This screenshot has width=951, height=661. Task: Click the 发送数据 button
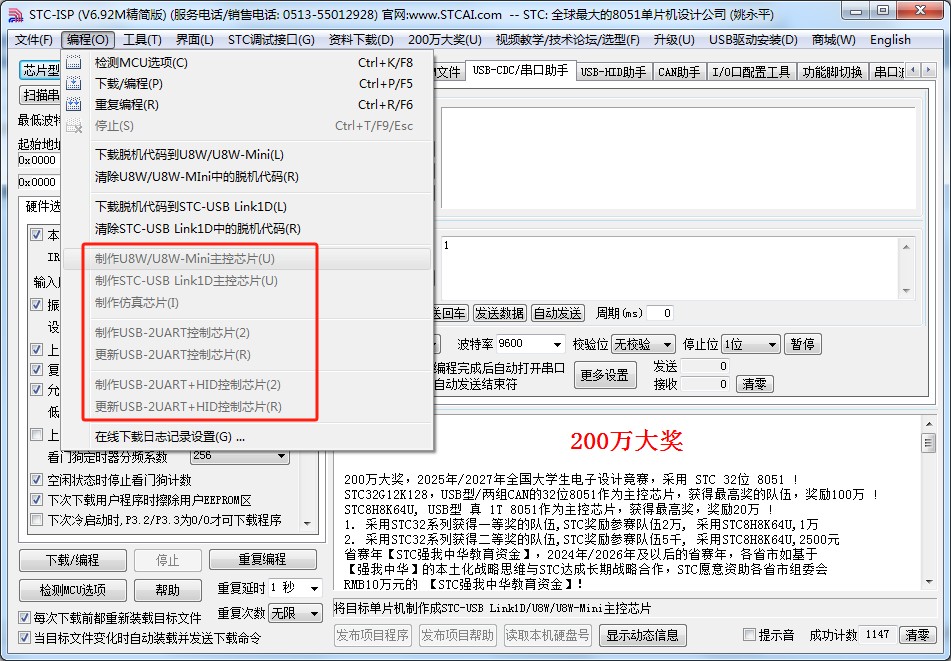click(499, 313)
